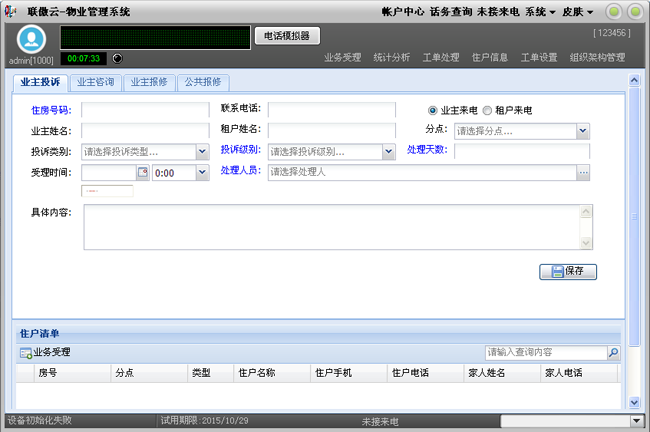Click the round record indicator beside the timer

click(117, 58)
